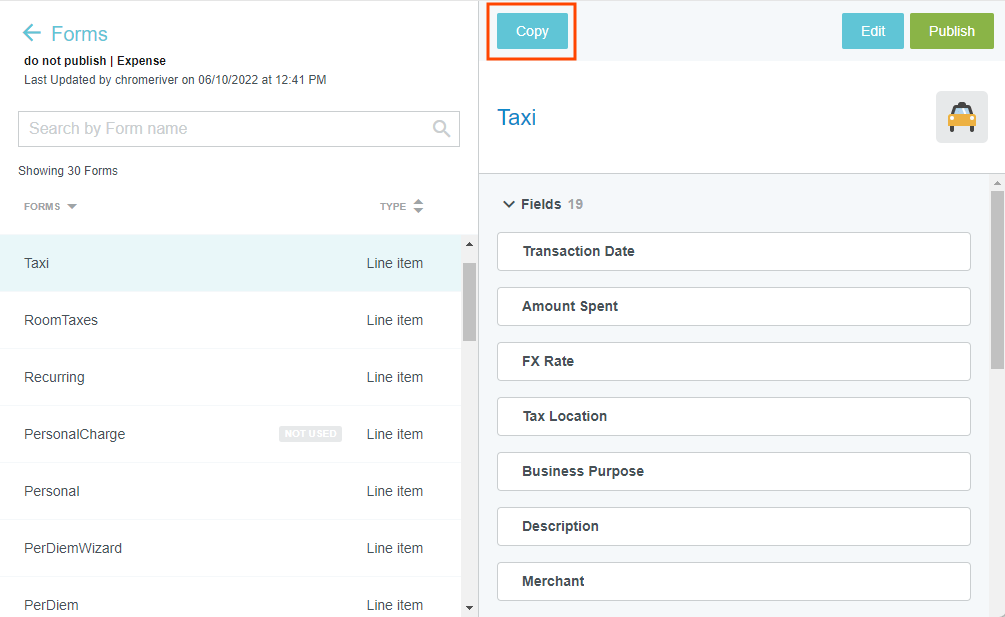Click the fields panel scrollbar up arrow
The image size is (1005, 617).
997,183
